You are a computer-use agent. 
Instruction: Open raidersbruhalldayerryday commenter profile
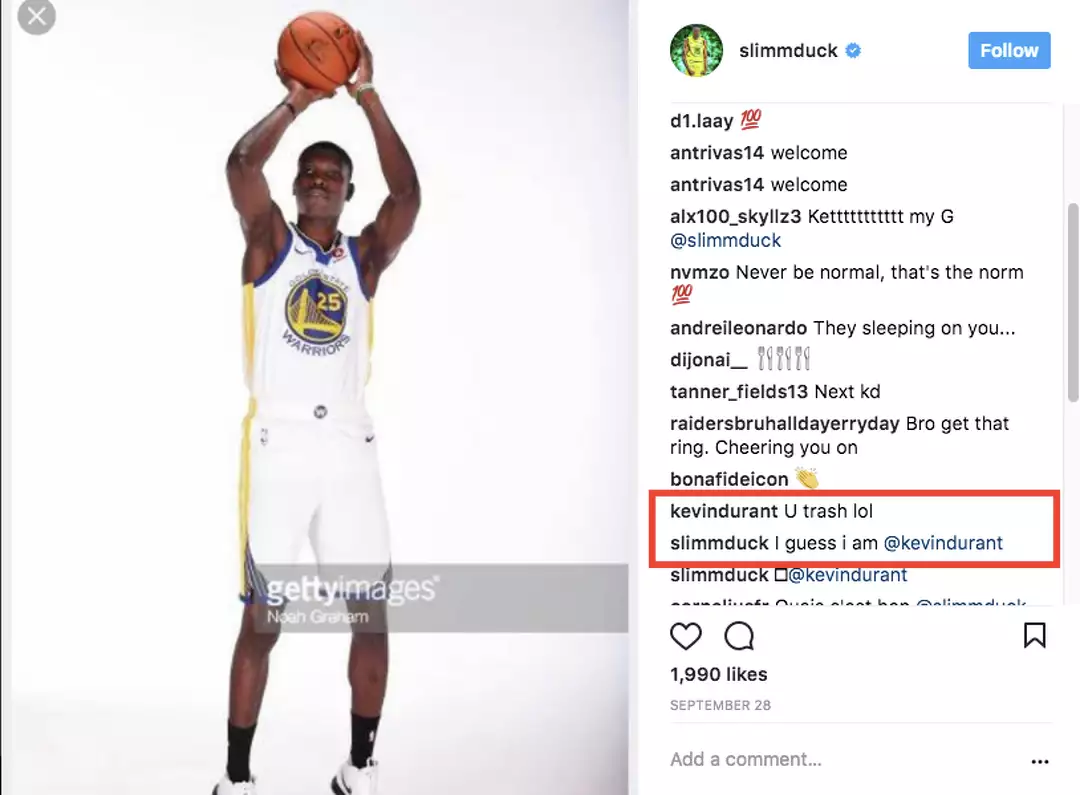(x=785, y=423)
